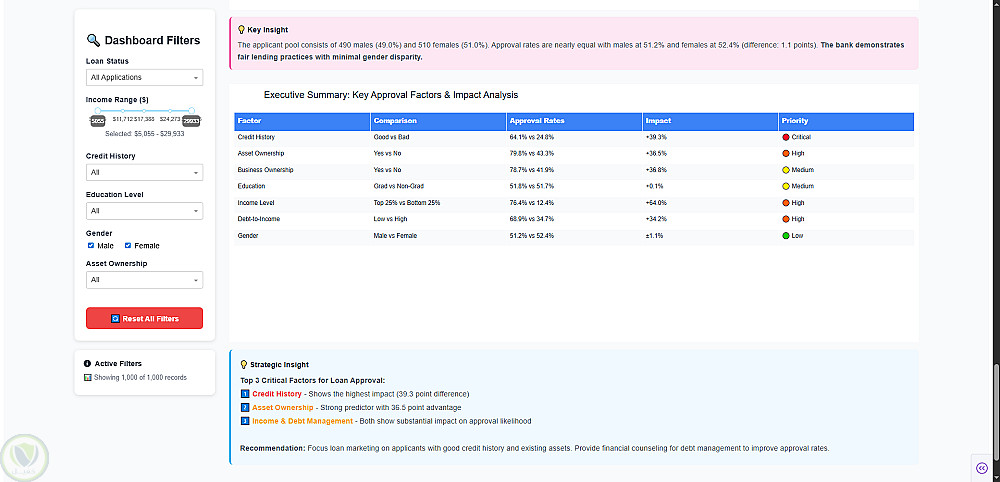The image size is (1000, 482).
Task: Expand the Credit History filter dropdown
Action: click(x=145, y=173)
